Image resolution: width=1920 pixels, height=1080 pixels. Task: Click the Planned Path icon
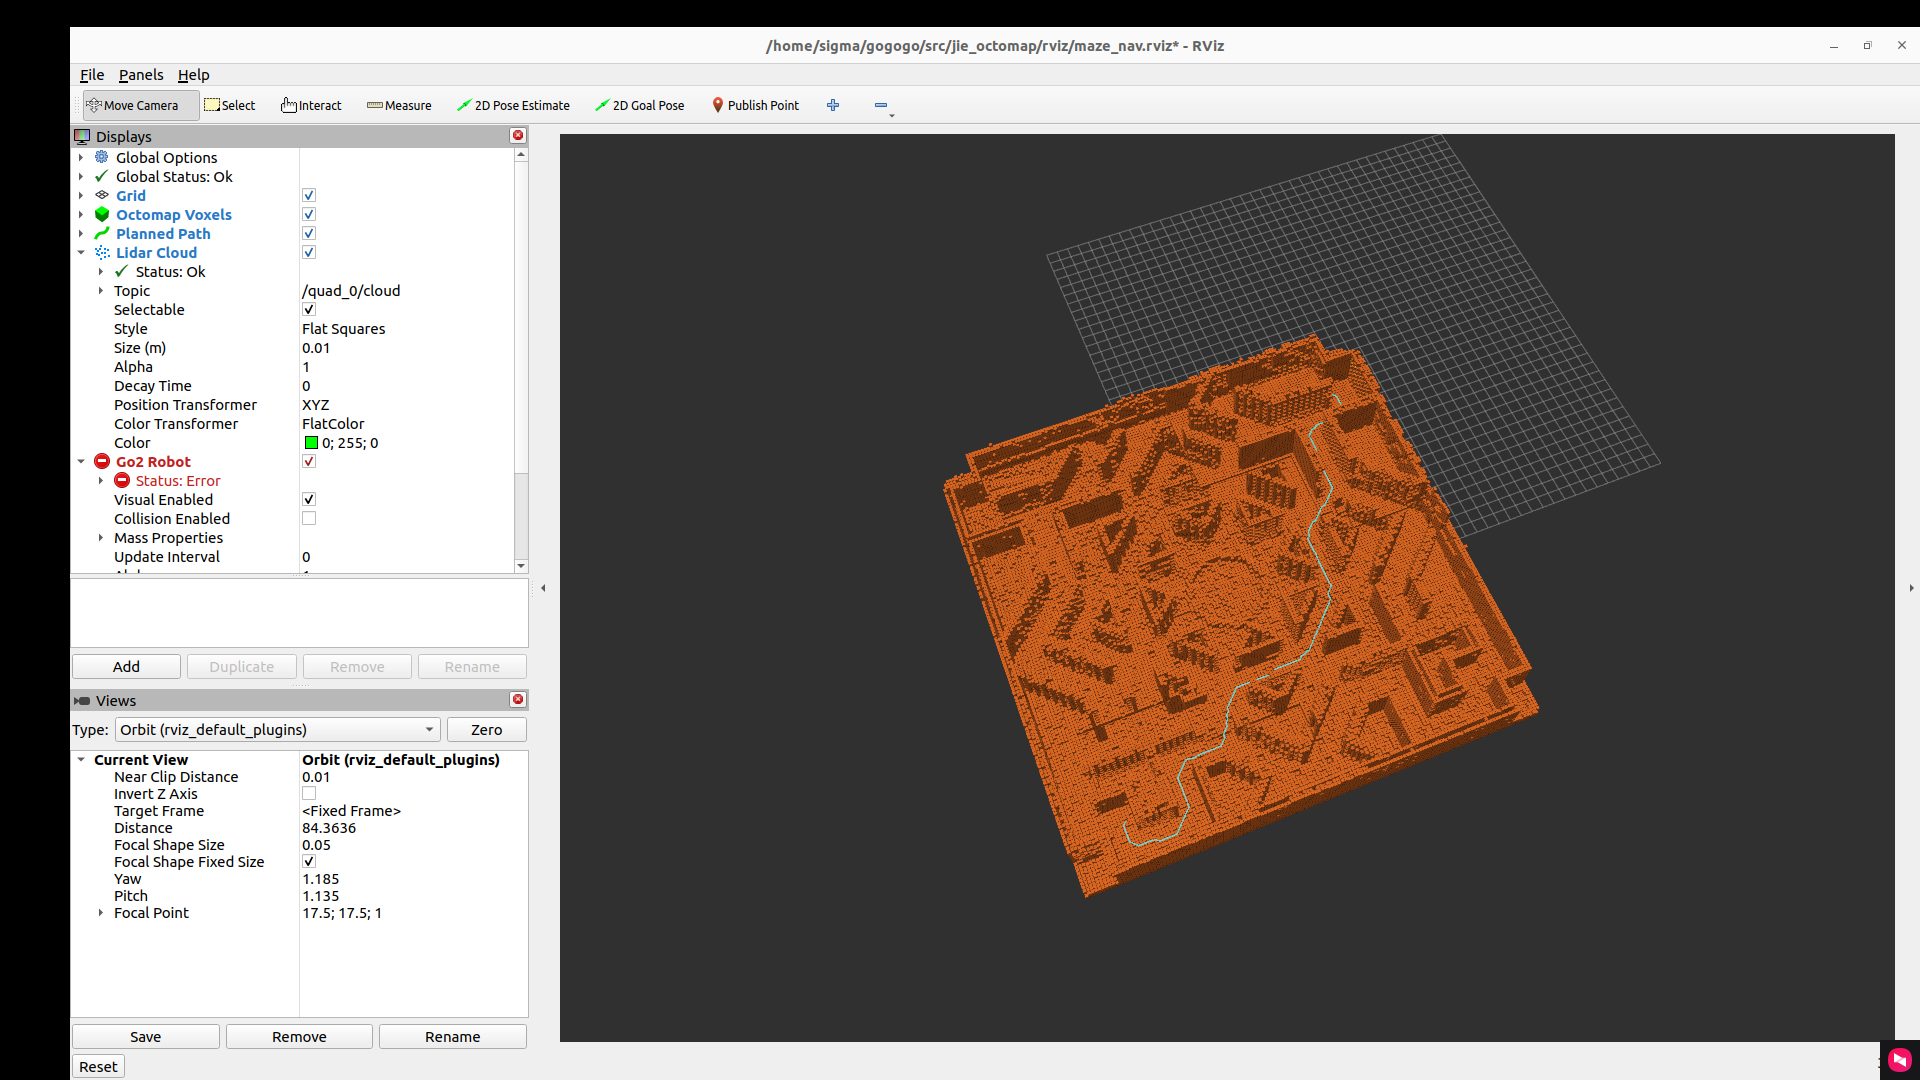102,233
